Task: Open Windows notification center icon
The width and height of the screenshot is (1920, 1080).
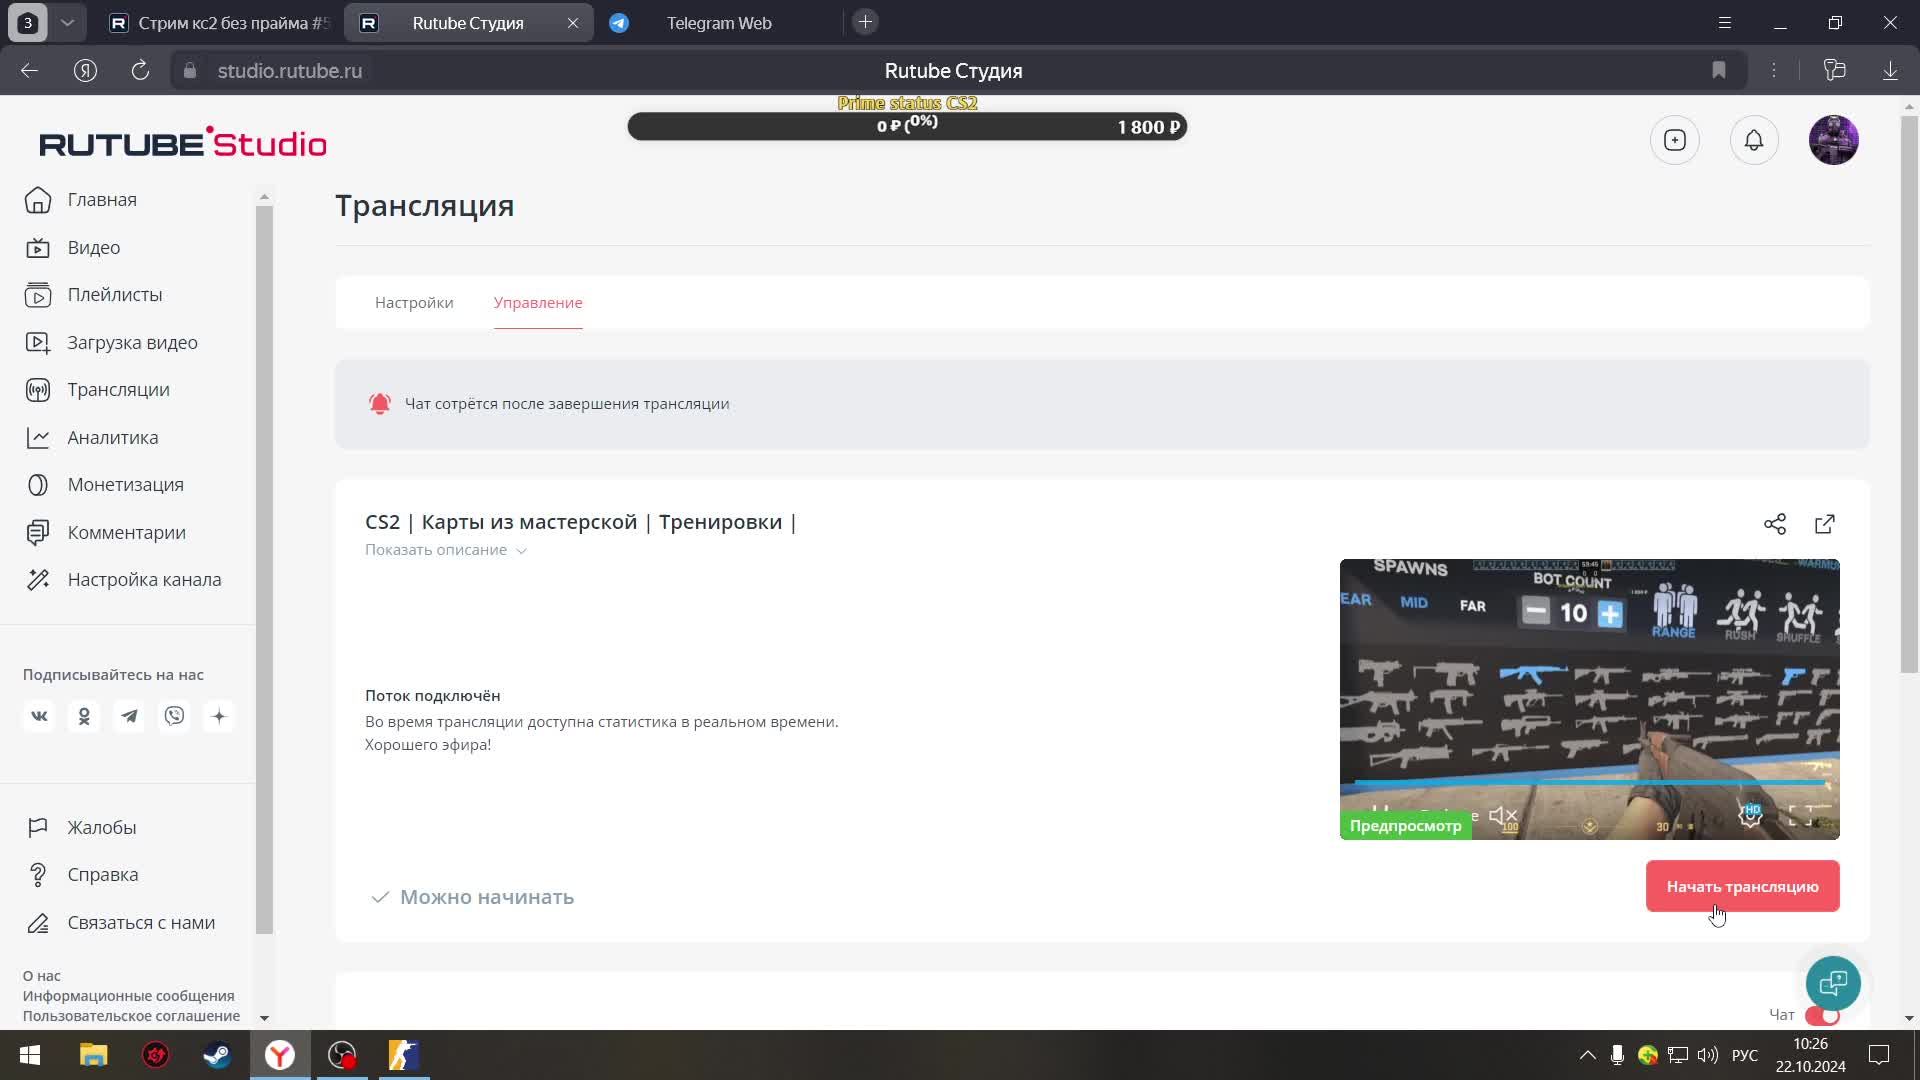Action: (1879, 1055)
